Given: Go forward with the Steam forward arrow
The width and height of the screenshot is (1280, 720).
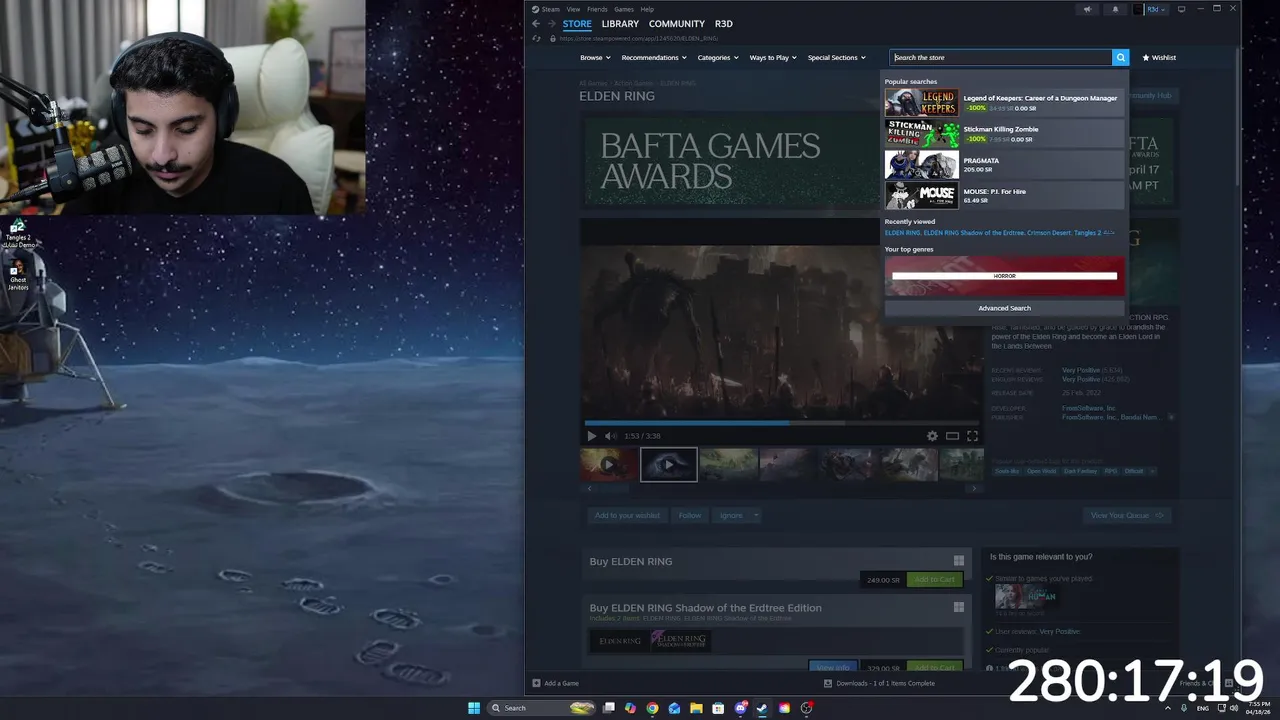Looking at the screenshot, I should pos(551,24).
